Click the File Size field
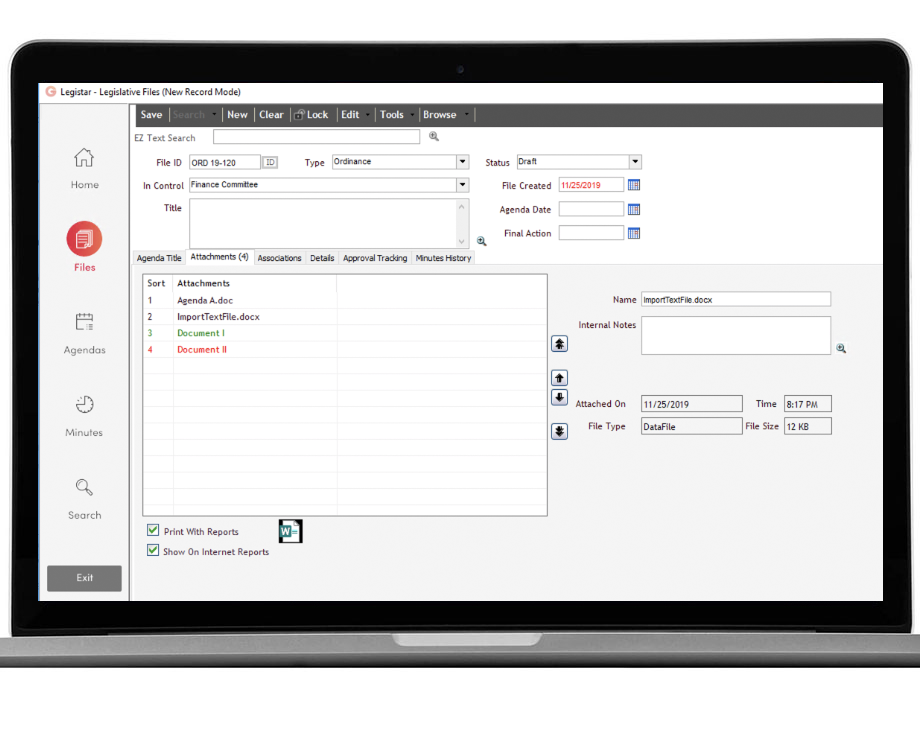The height and width of the screenshot is (750, 920). (x=807, y=427)
